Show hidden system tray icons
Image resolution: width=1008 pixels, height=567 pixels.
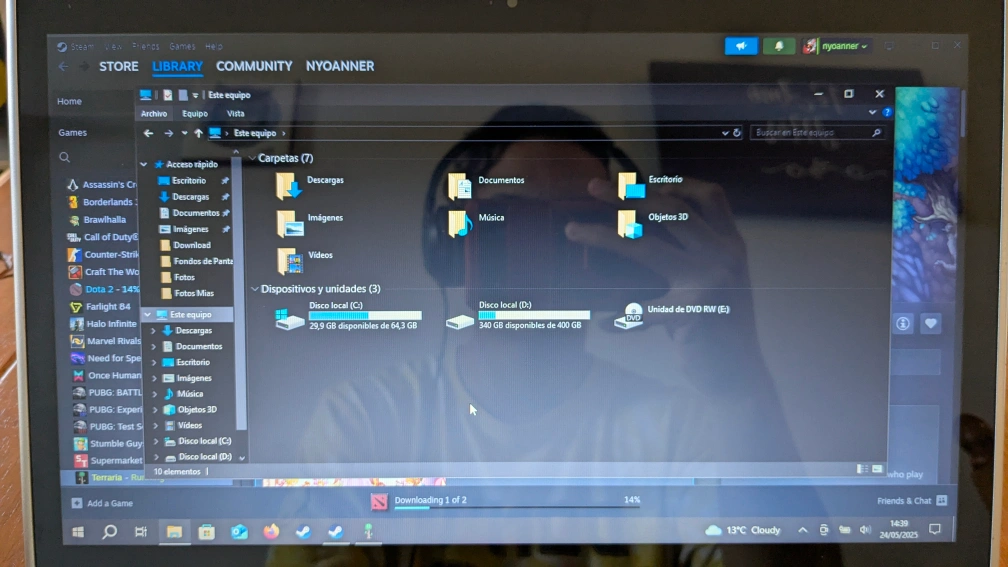click(803, 530)
